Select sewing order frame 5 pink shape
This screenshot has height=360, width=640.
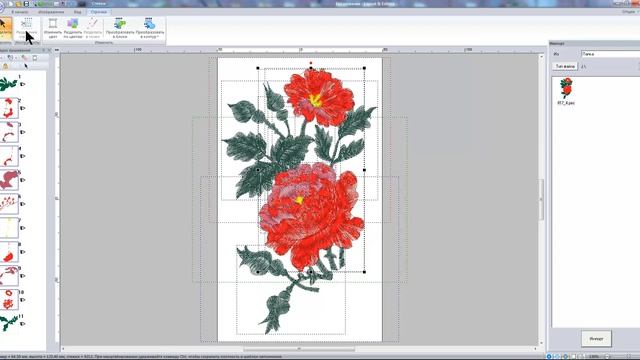pyautogui.click(x=9, y=180)
